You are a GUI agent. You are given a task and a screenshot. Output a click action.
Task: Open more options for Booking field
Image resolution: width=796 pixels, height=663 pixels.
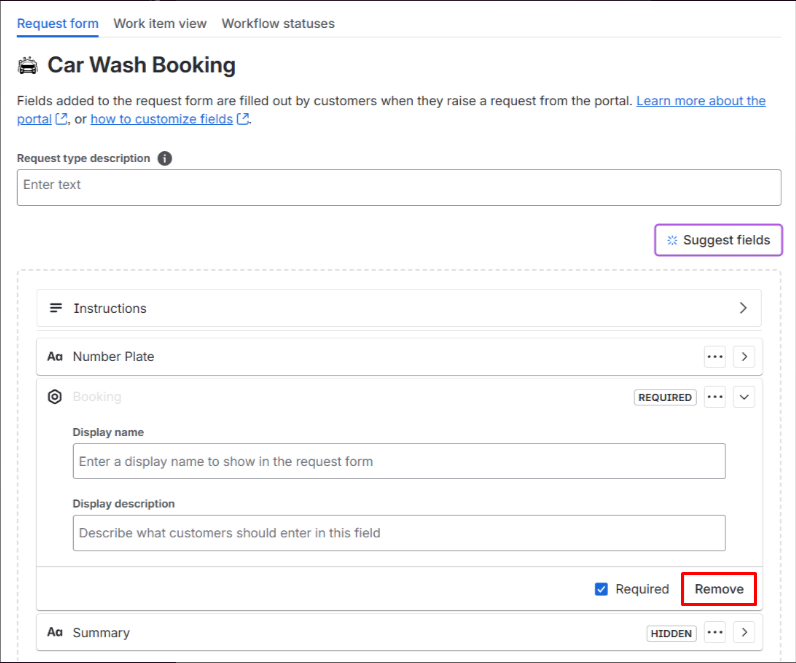(x=714, y=397)
